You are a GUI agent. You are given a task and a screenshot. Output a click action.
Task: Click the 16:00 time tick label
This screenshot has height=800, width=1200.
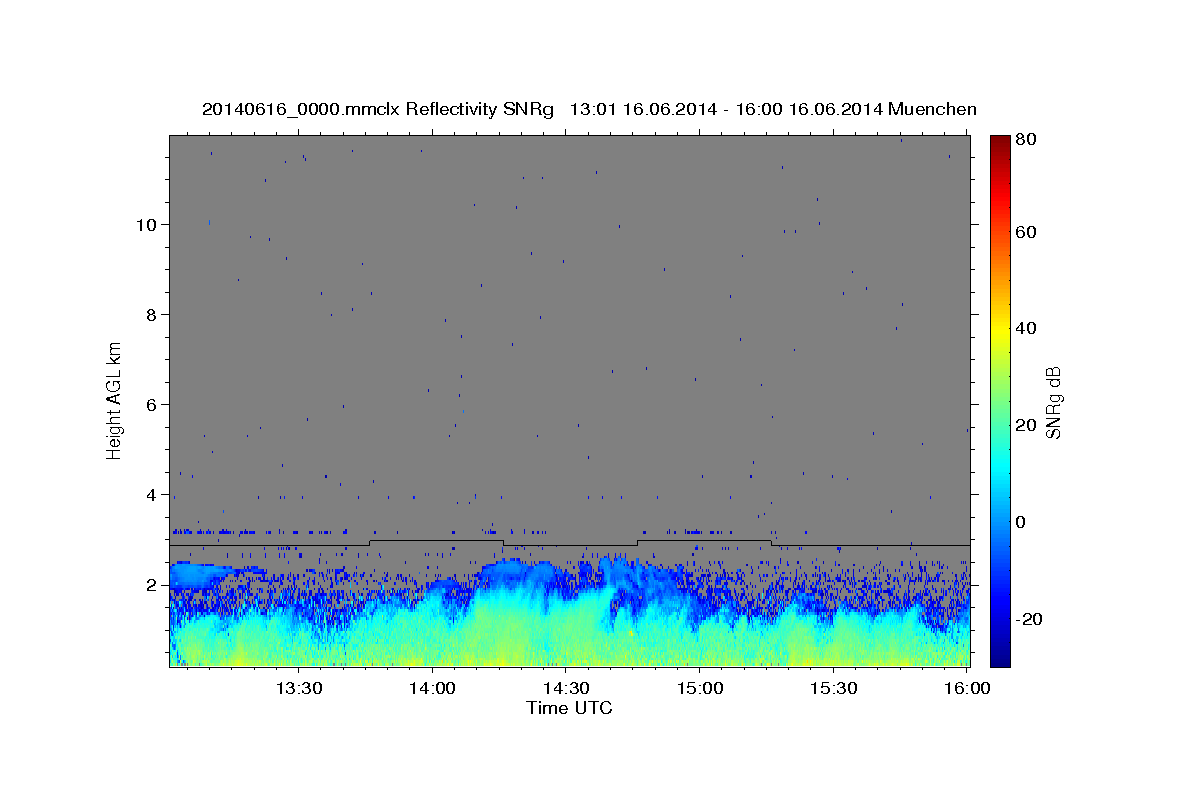(x=968, y=688)
